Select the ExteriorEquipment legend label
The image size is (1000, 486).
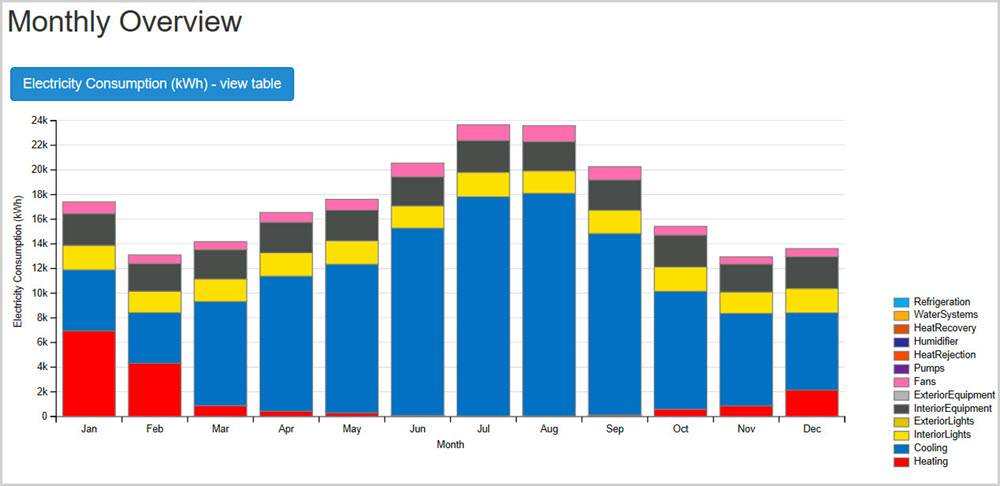click(x=954, y=395)
